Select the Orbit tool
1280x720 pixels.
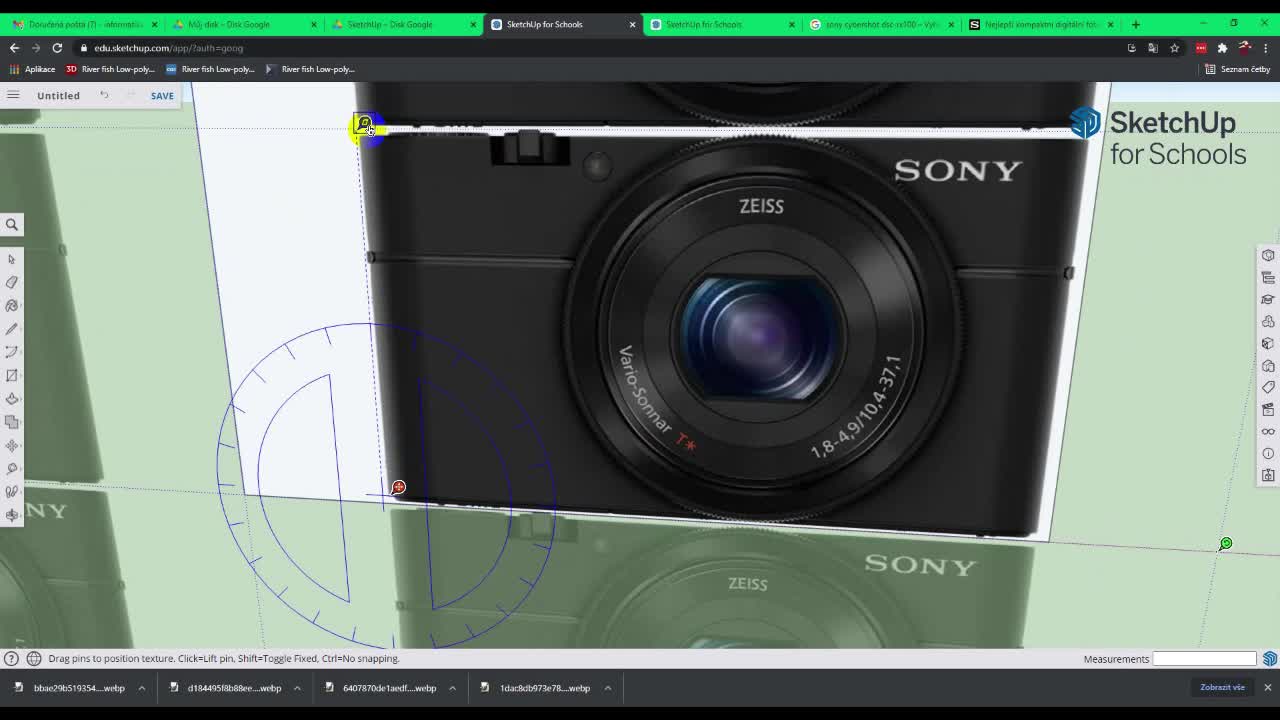point(12,515)
